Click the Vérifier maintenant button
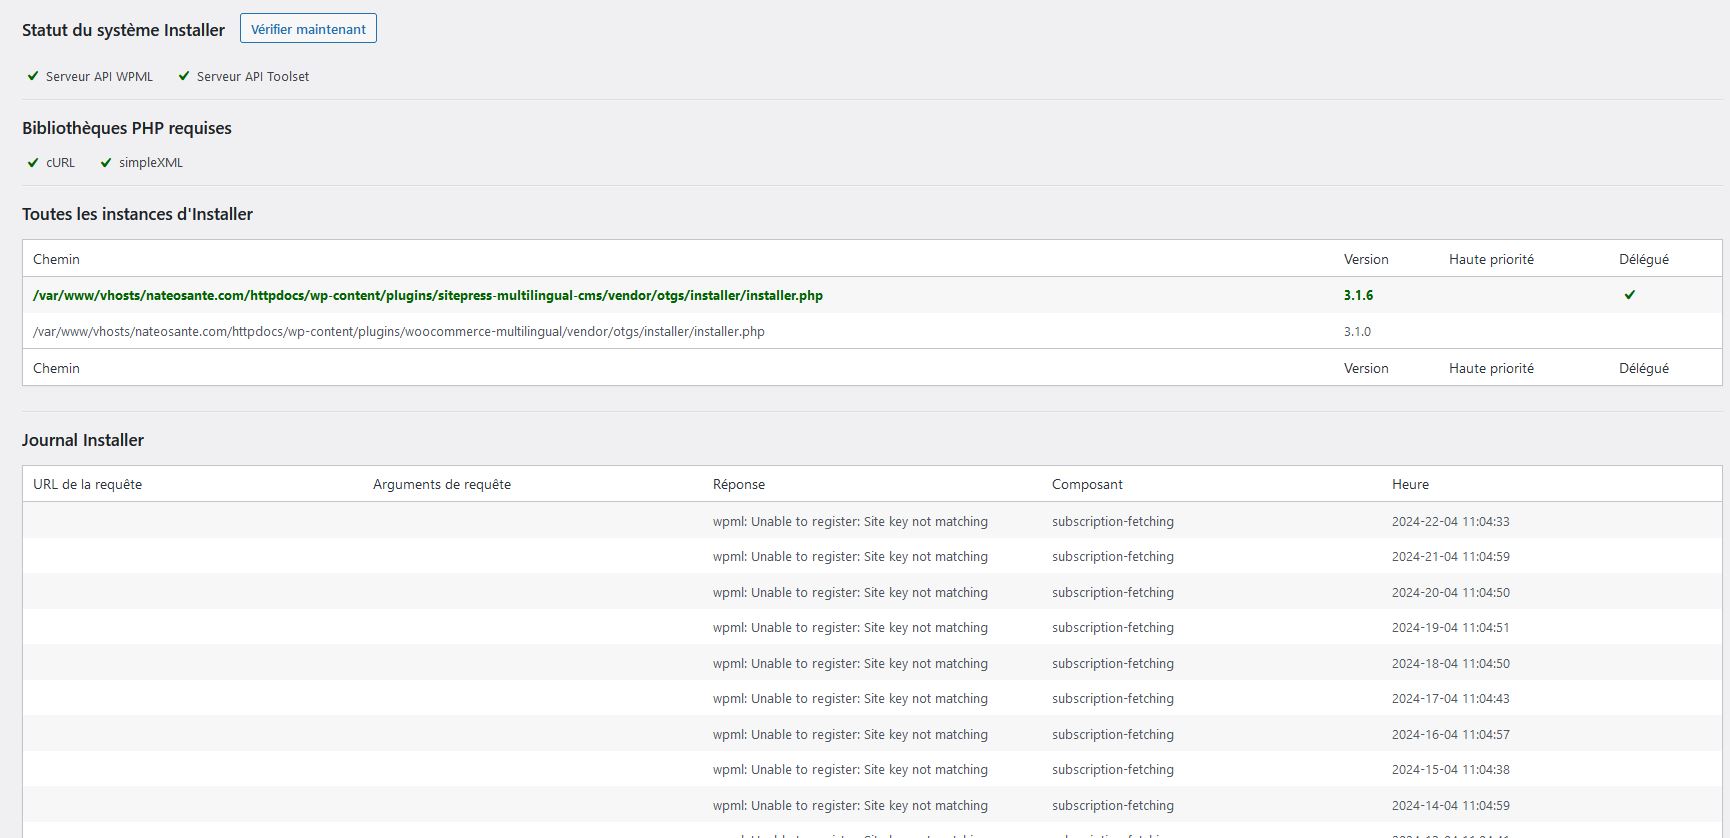The height and width of the screenshot is (838, 1730). [x=308, y=29]
